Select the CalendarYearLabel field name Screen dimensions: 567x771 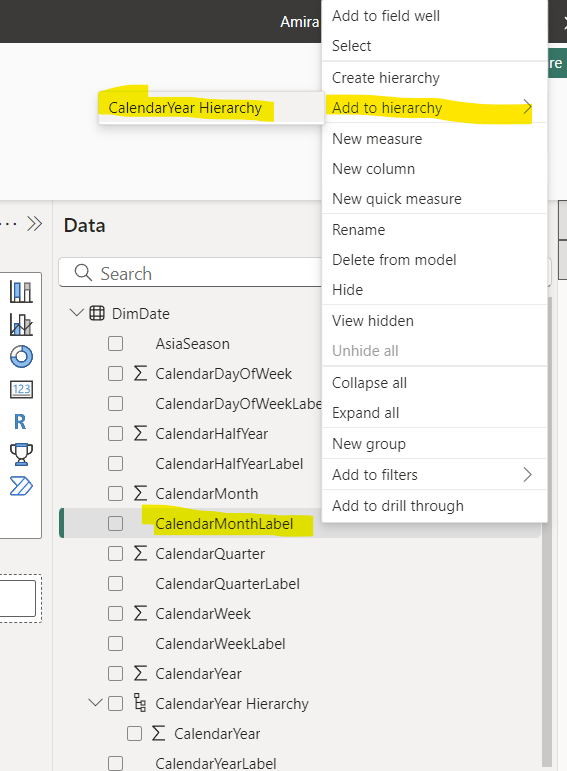pyautogui.click(x=216, y=764)
